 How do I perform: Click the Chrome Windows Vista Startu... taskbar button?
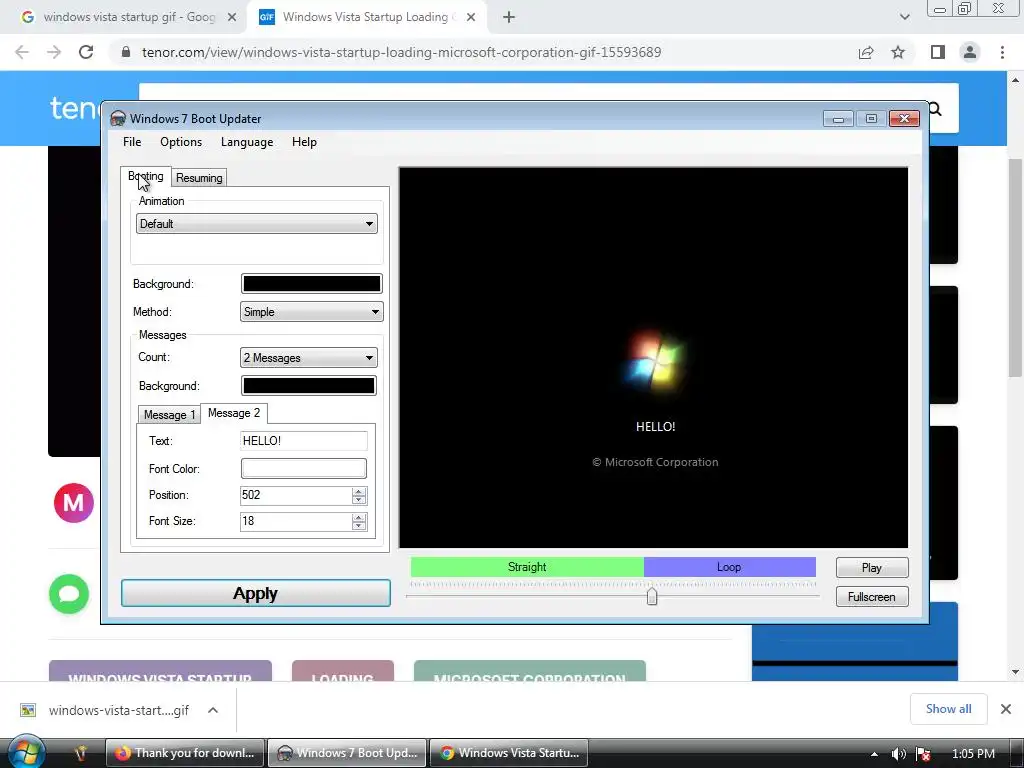click(509, 753)
